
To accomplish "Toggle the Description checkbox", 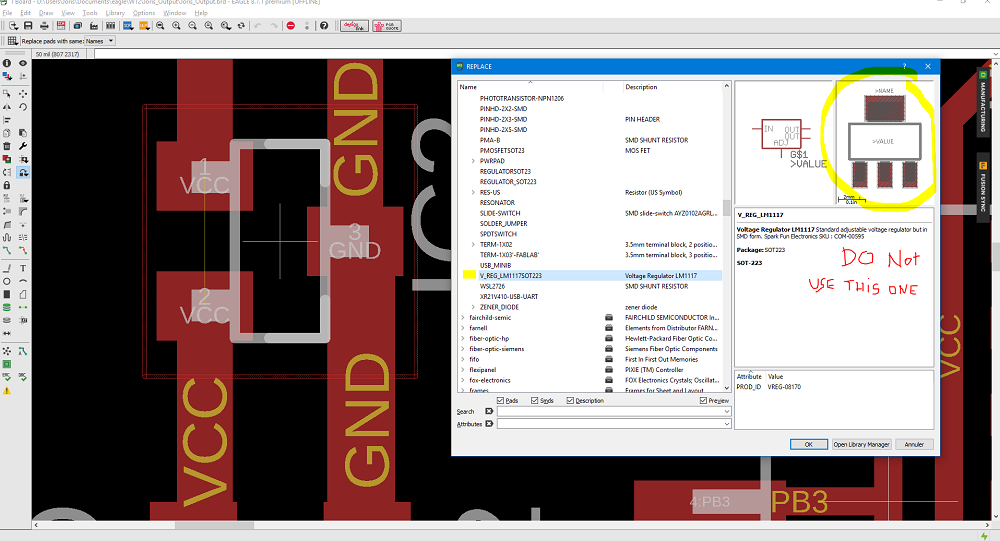I will (x=570, y=401).
